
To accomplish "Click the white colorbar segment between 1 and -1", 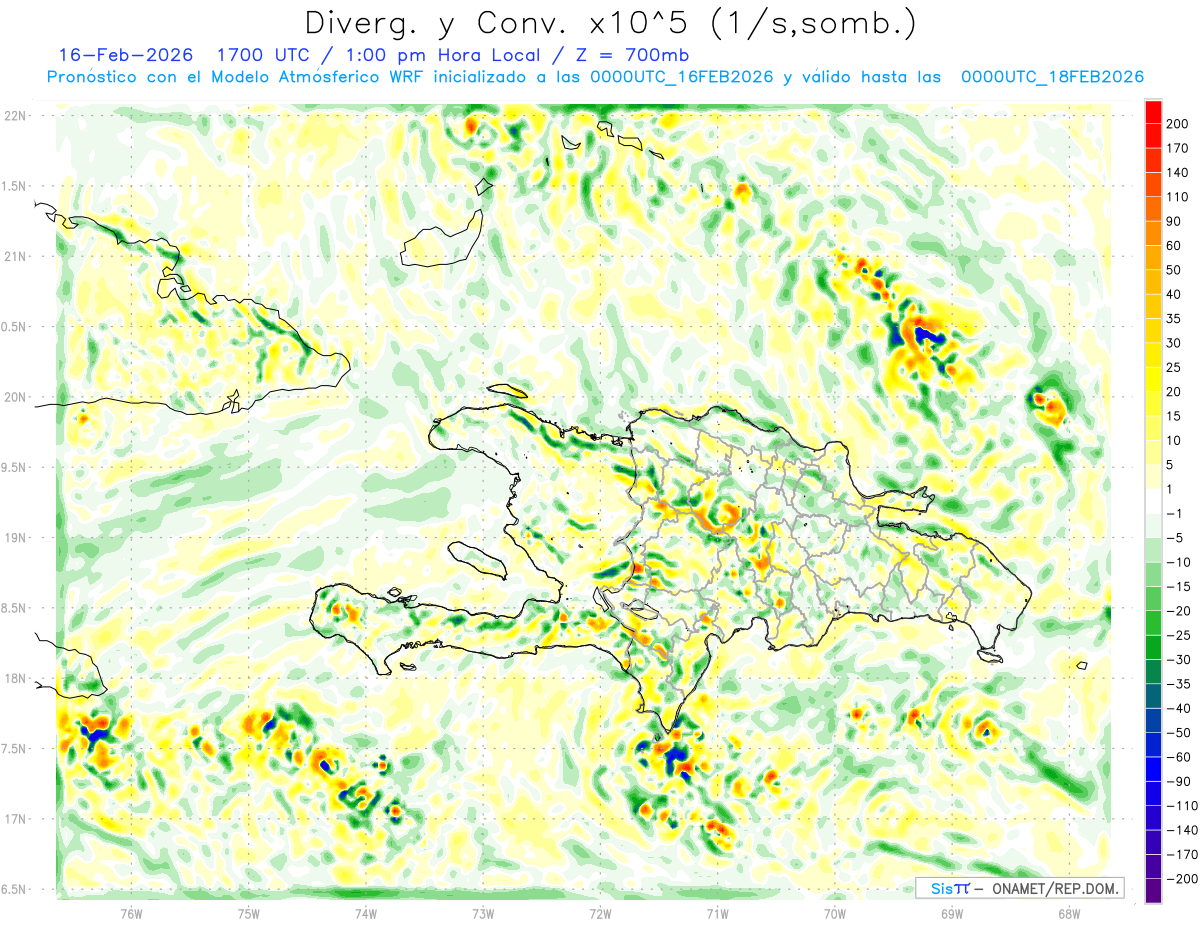I will [1153, 501].
